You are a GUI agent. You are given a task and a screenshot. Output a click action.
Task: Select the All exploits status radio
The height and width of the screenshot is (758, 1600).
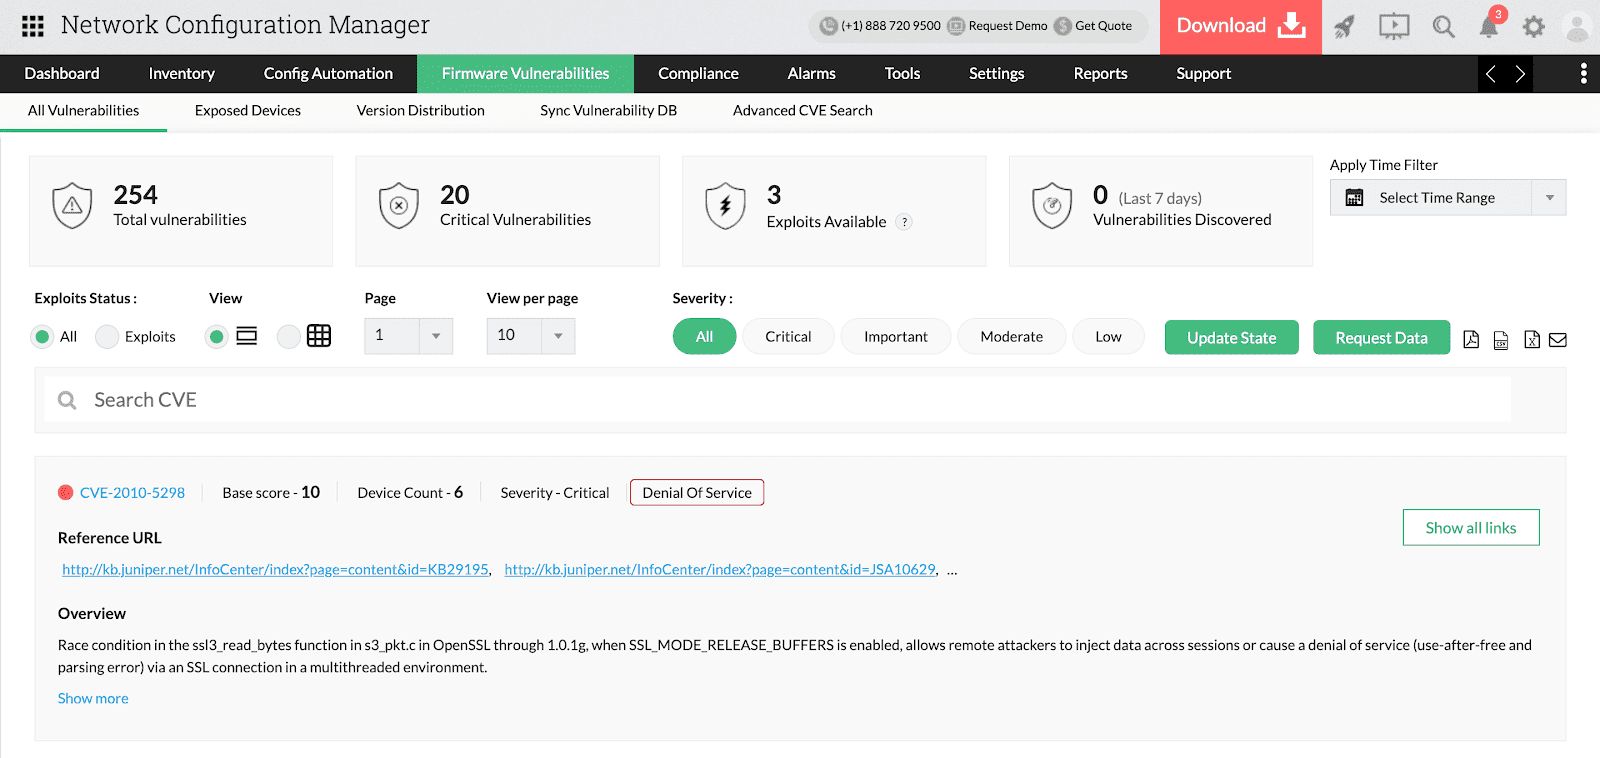pyautogui.click(x=42, y=337)
